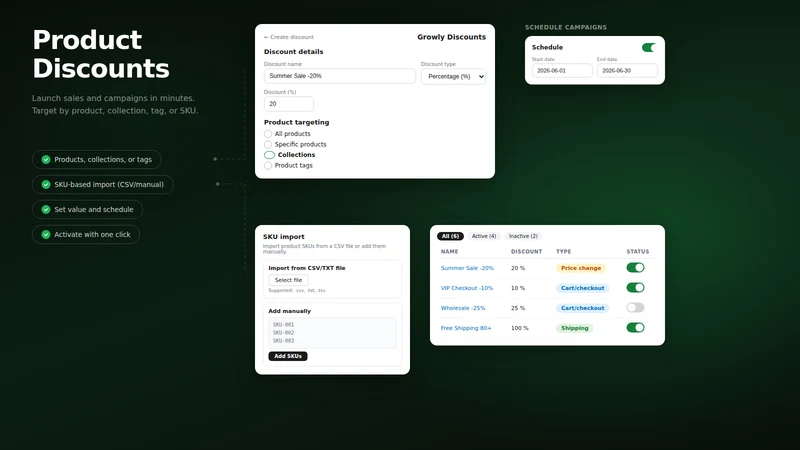The image size is (800, 450).
Task: Open the Wholesale -25% discount link
Action: point(463,308)
